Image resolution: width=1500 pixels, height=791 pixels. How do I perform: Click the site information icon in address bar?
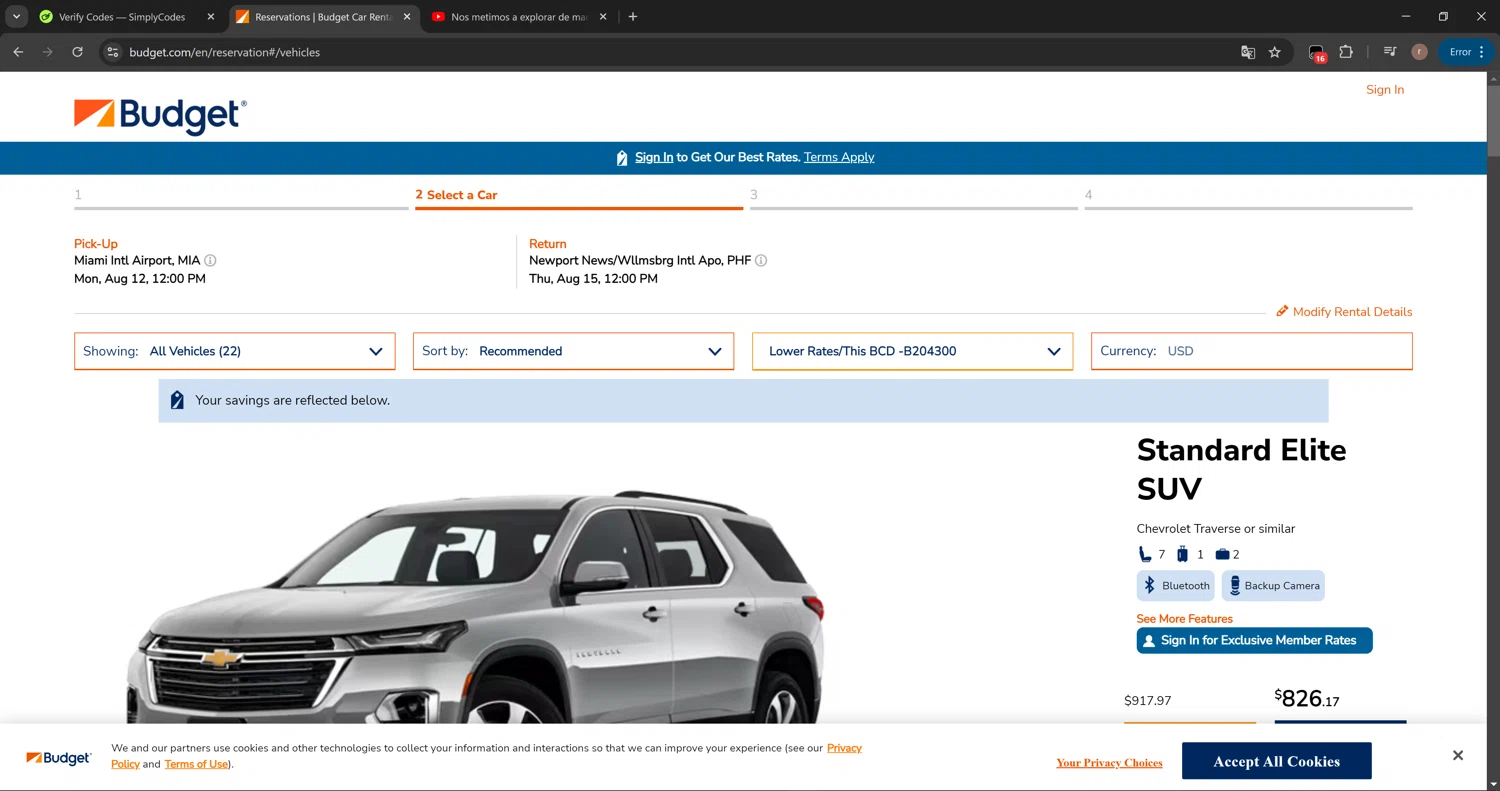(x=113, y=52)
